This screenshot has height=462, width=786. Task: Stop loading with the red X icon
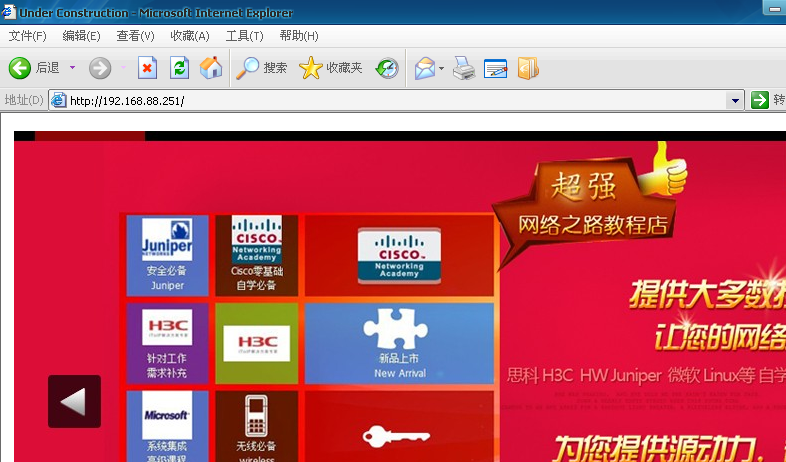(x=147, y=68)
